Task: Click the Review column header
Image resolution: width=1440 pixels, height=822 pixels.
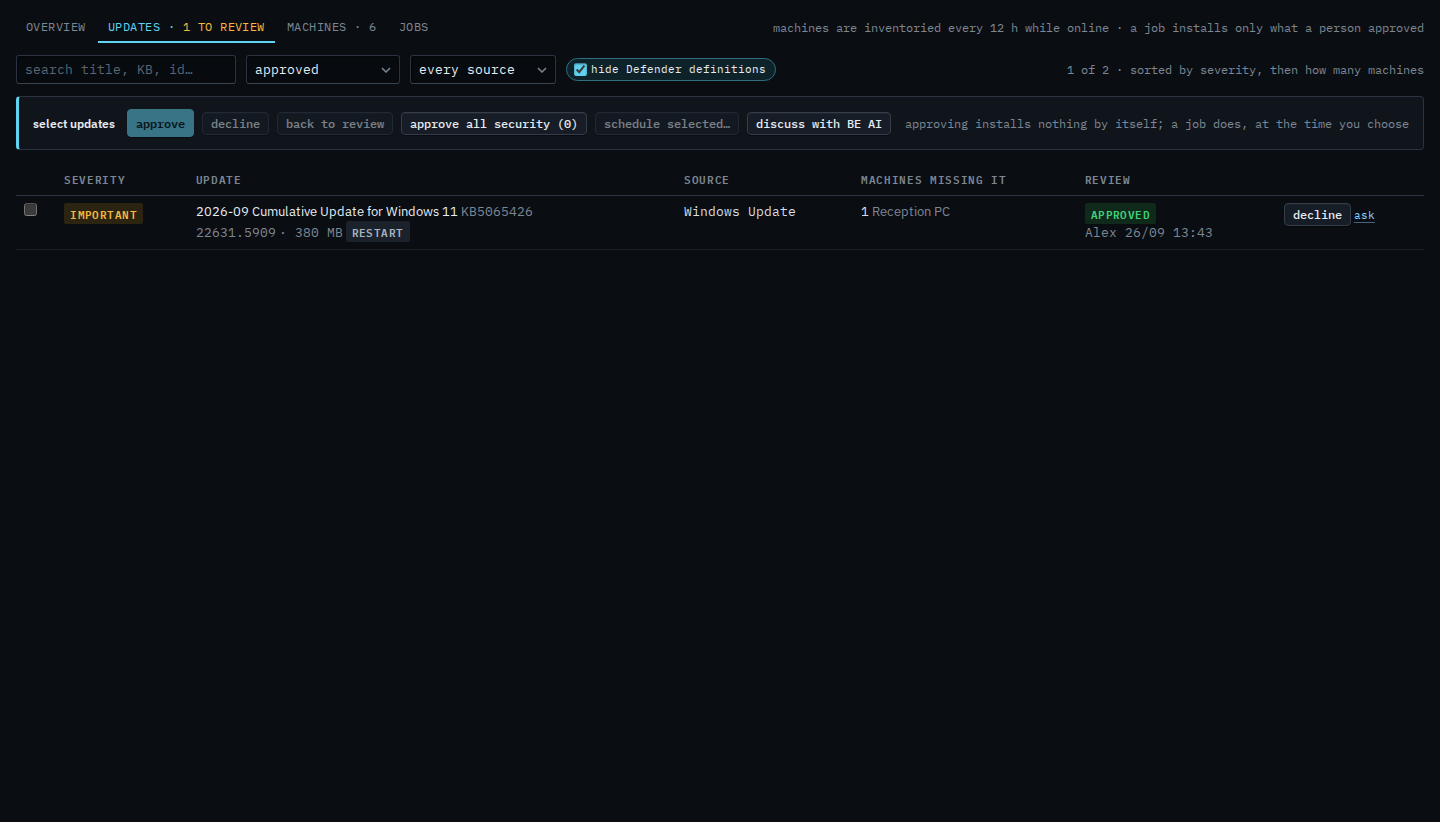Action: pyautogui.click(x=1107, y=180)
